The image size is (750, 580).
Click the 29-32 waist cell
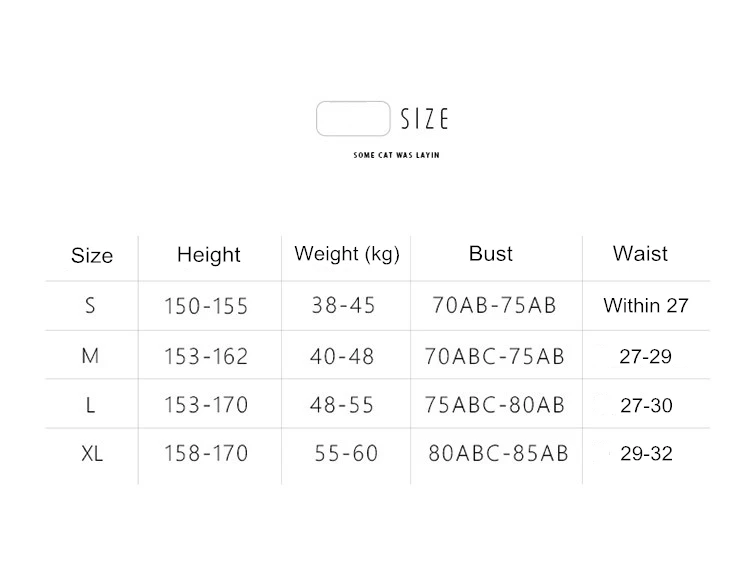tap(646, 453)
